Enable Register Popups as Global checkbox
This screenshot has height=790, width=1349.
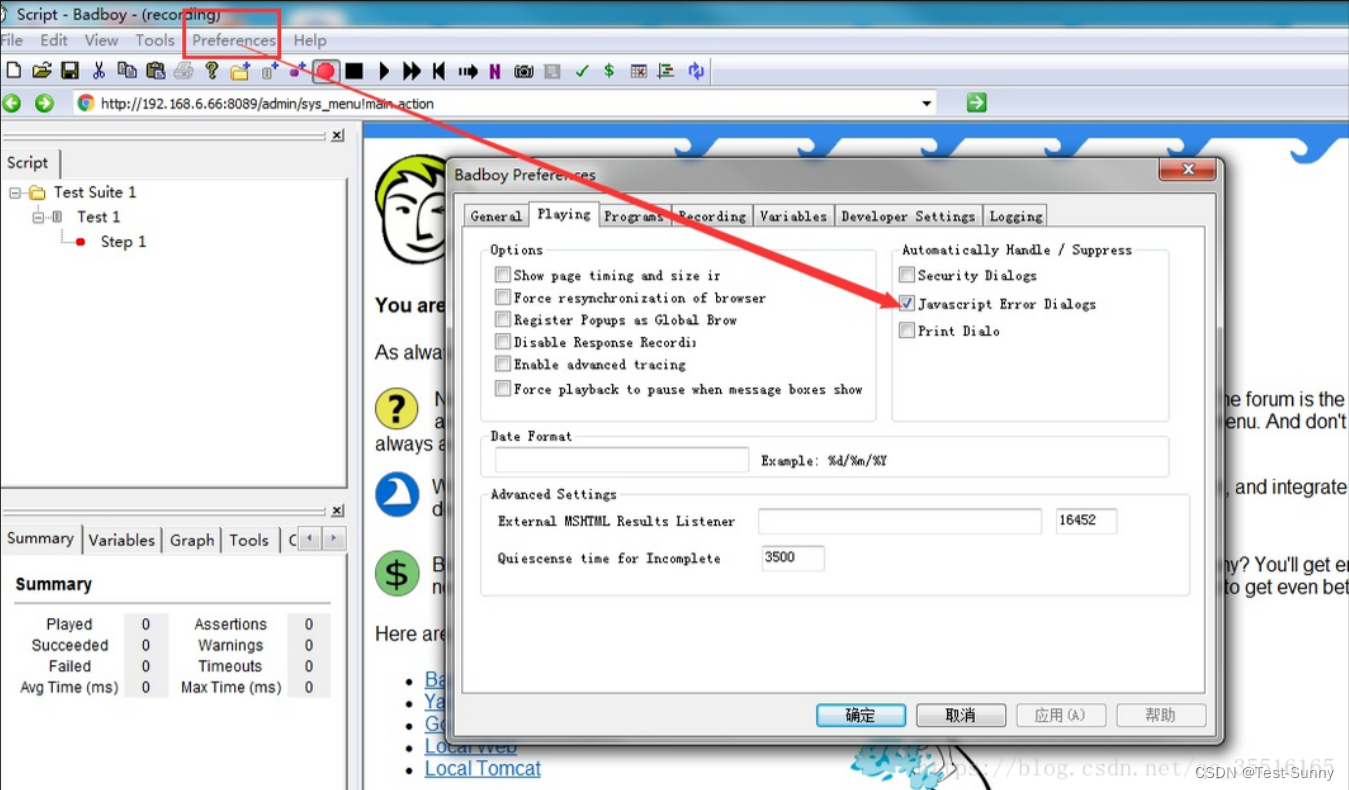click(503, 320)
